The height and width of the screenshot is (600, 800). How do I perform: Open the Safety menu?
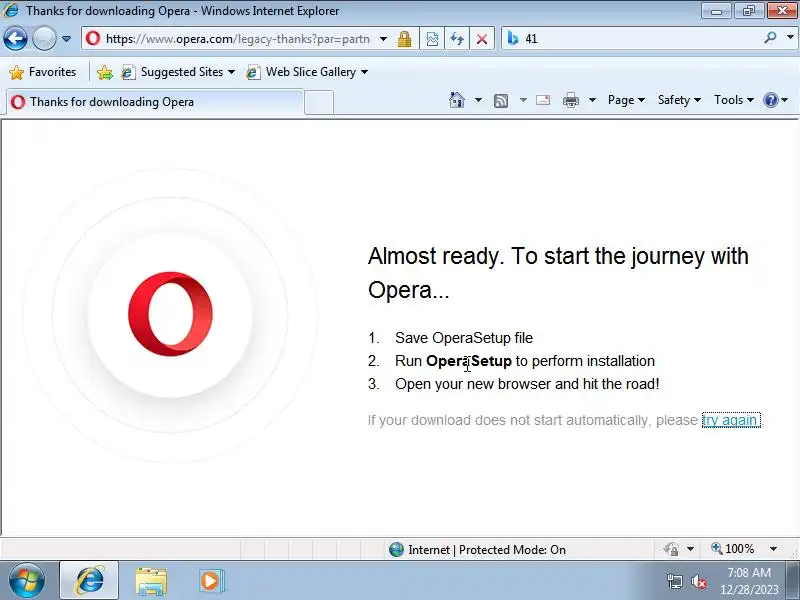tap(679, 100)
